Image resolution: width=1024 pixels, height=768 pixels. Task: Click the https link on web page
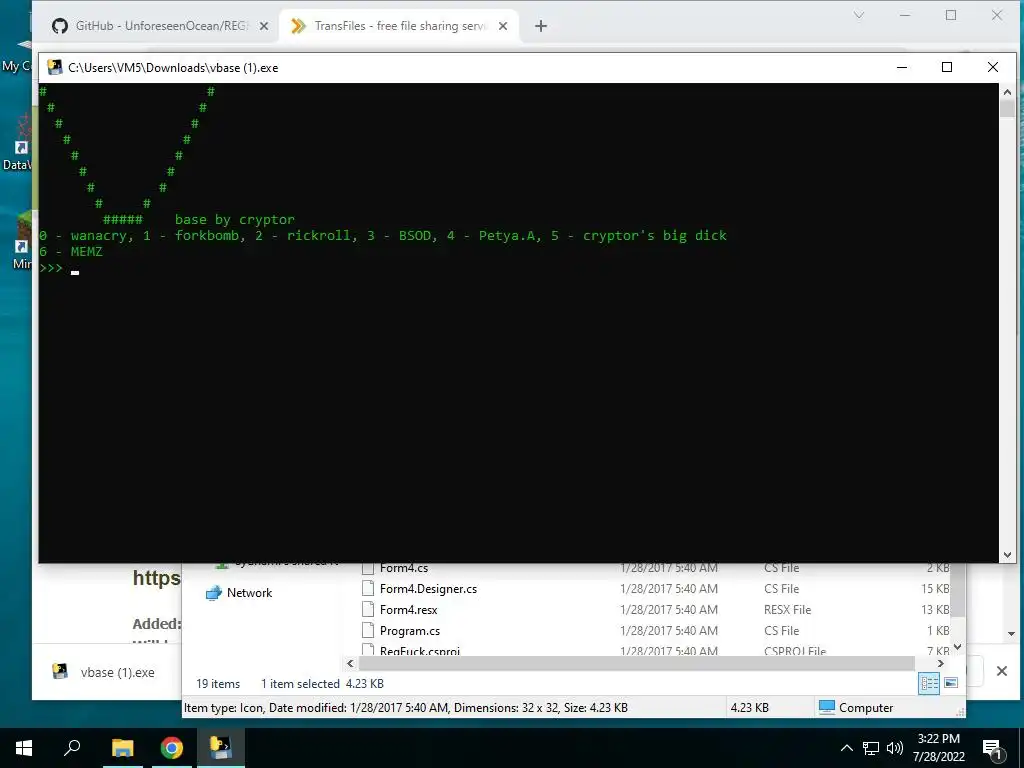156,579
